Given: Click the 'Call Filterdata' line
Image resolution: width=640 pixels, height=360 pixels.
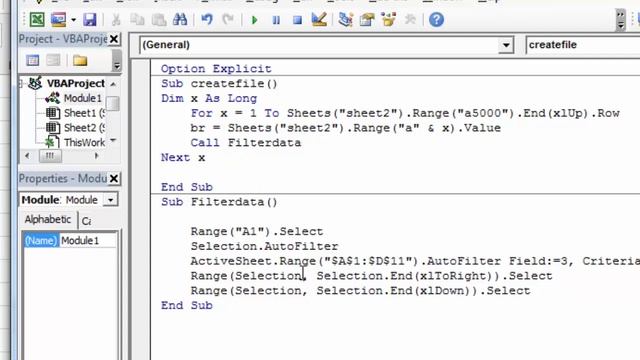Looking at the screenshot, I should click(x=245, y=142).
